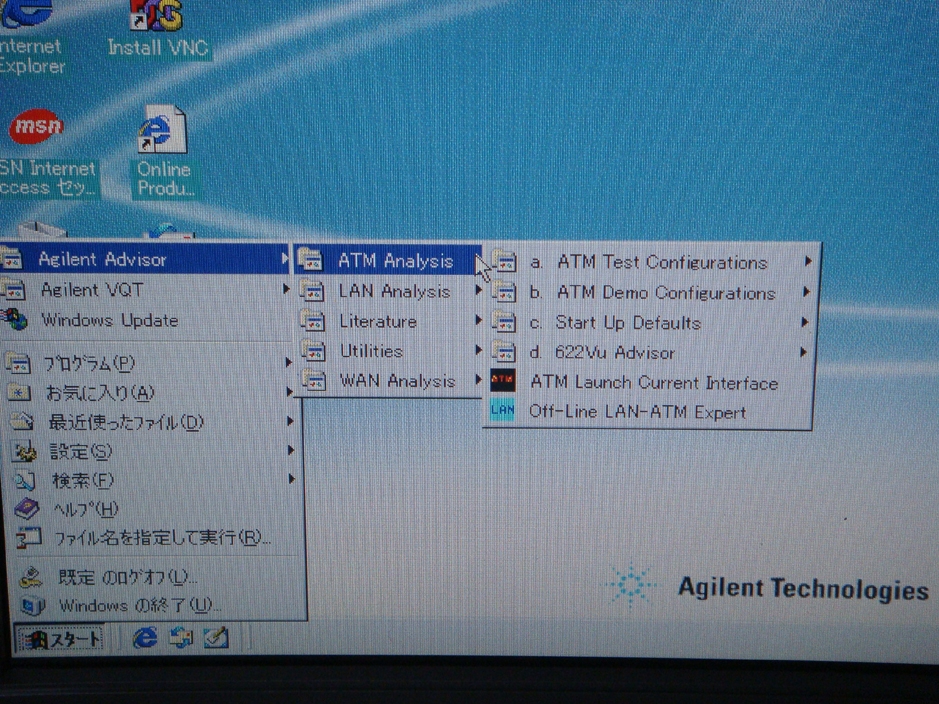This screenshot has width=939, height=704.
Task: Open ヘルプ(H) help entry
Action: 155,509
